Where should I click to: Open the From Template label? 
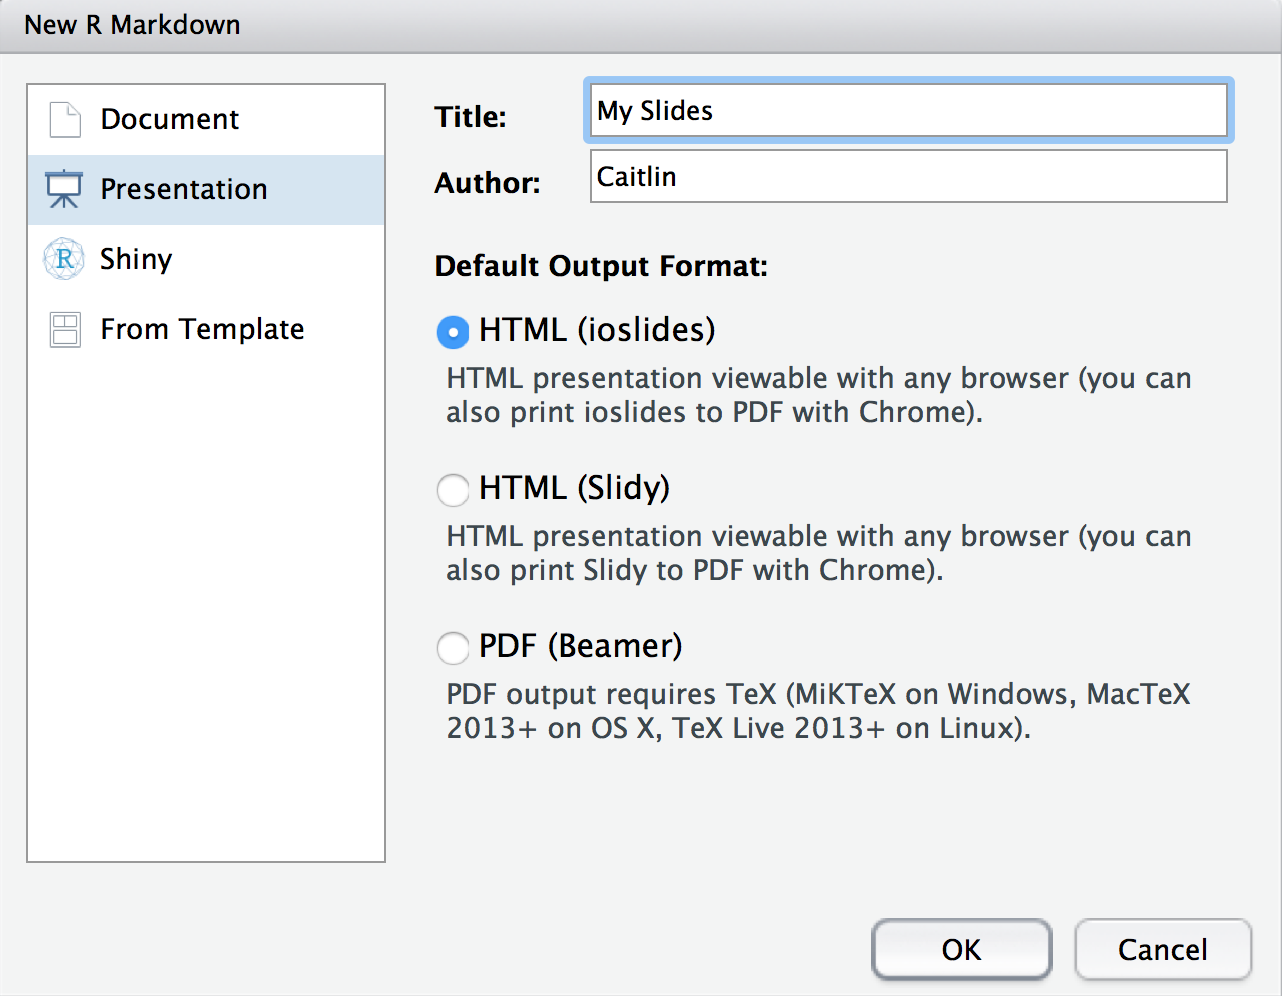202,329
